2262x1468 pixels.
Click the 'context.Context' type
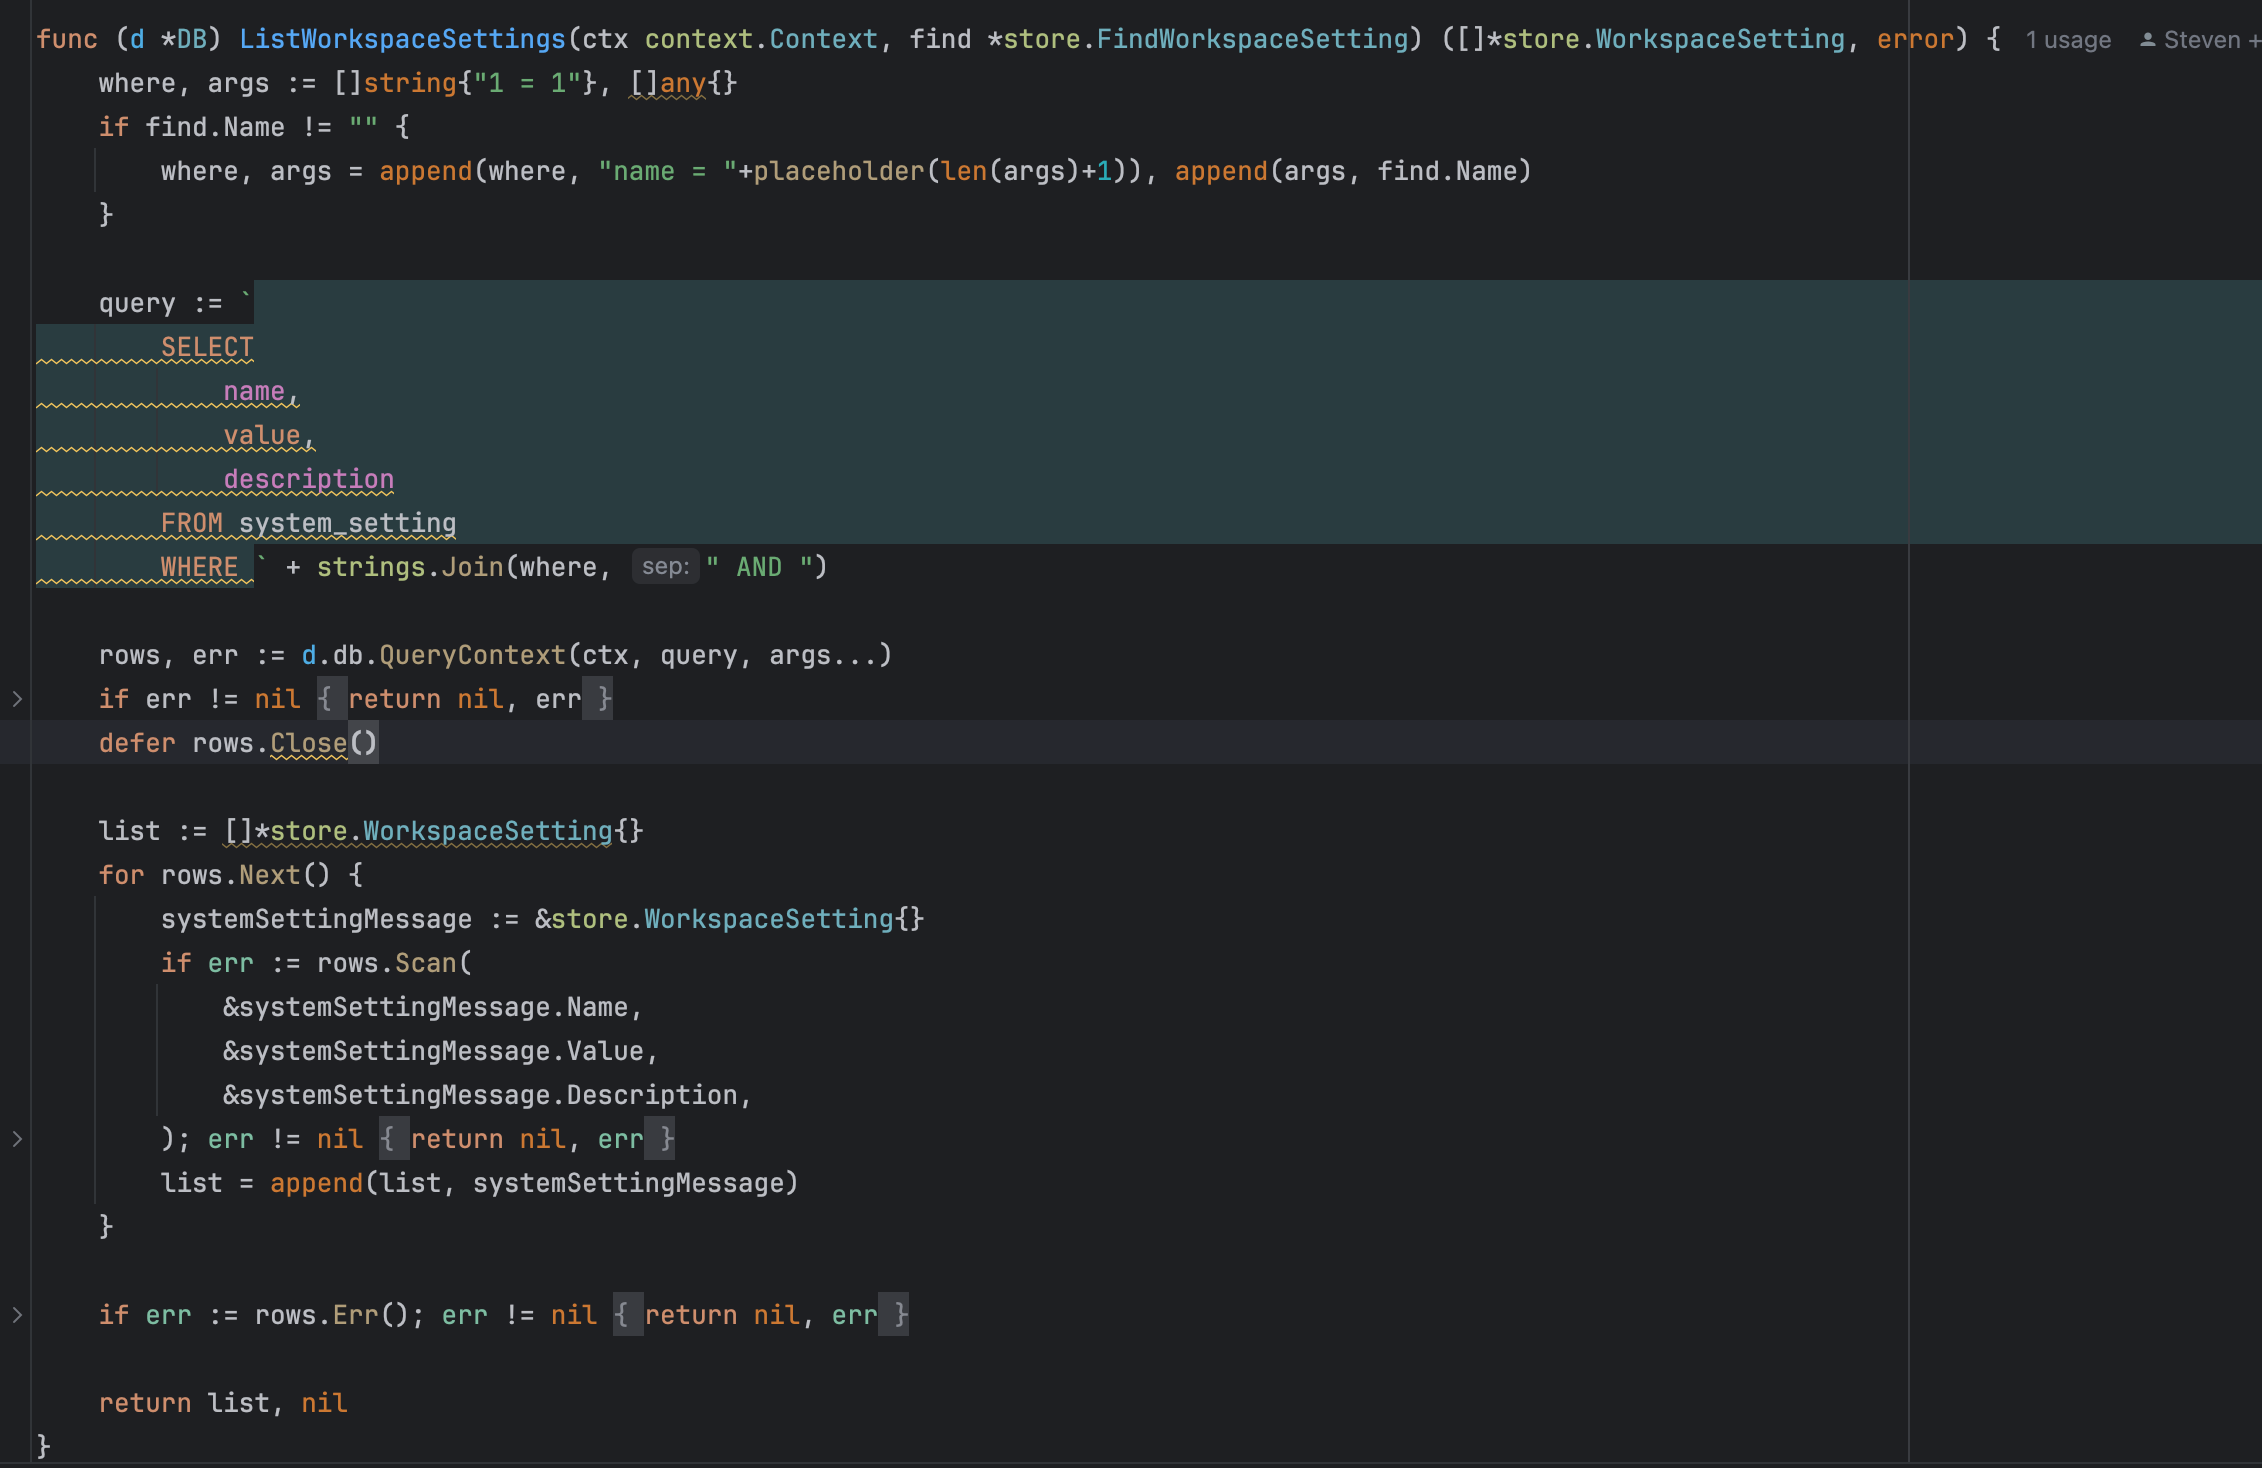click(761, 39)
